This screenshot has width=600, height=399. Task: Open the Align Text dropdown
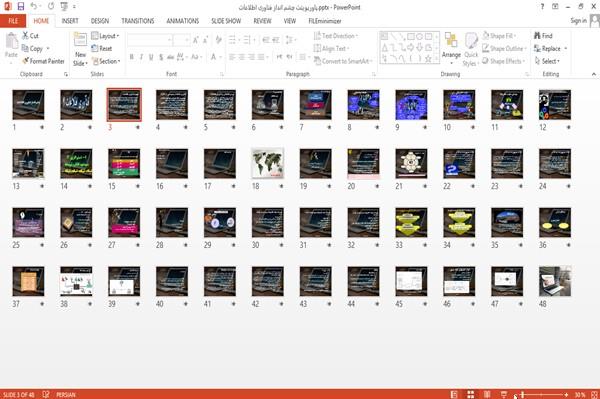pos(331,48)
